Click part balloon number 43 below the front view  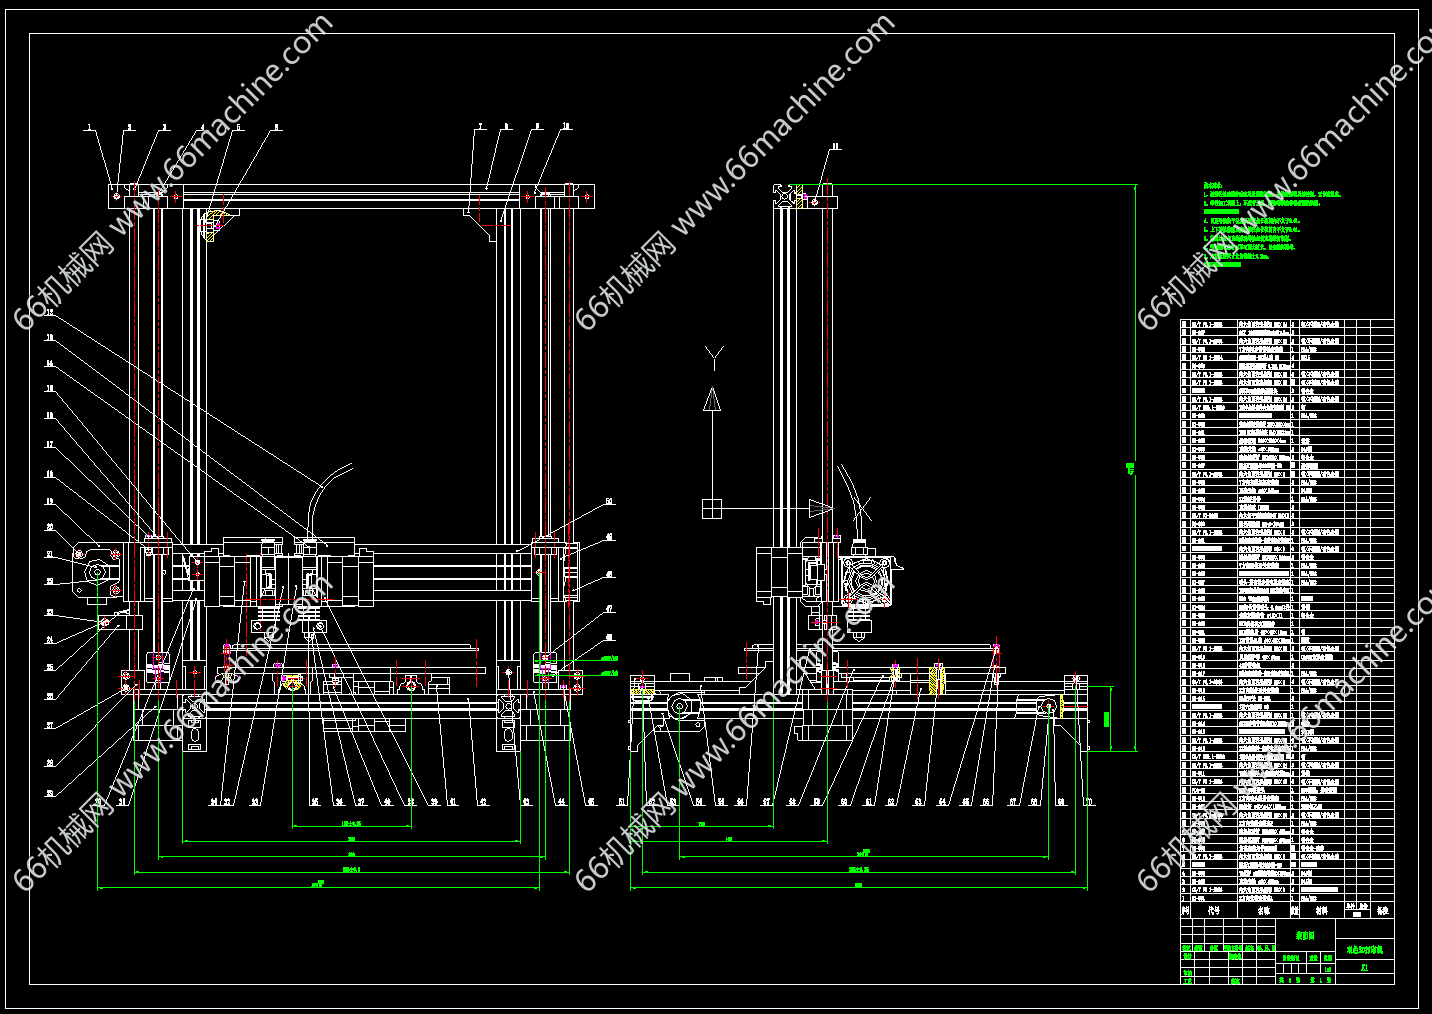pyautogui.click(x=527, y=801)
